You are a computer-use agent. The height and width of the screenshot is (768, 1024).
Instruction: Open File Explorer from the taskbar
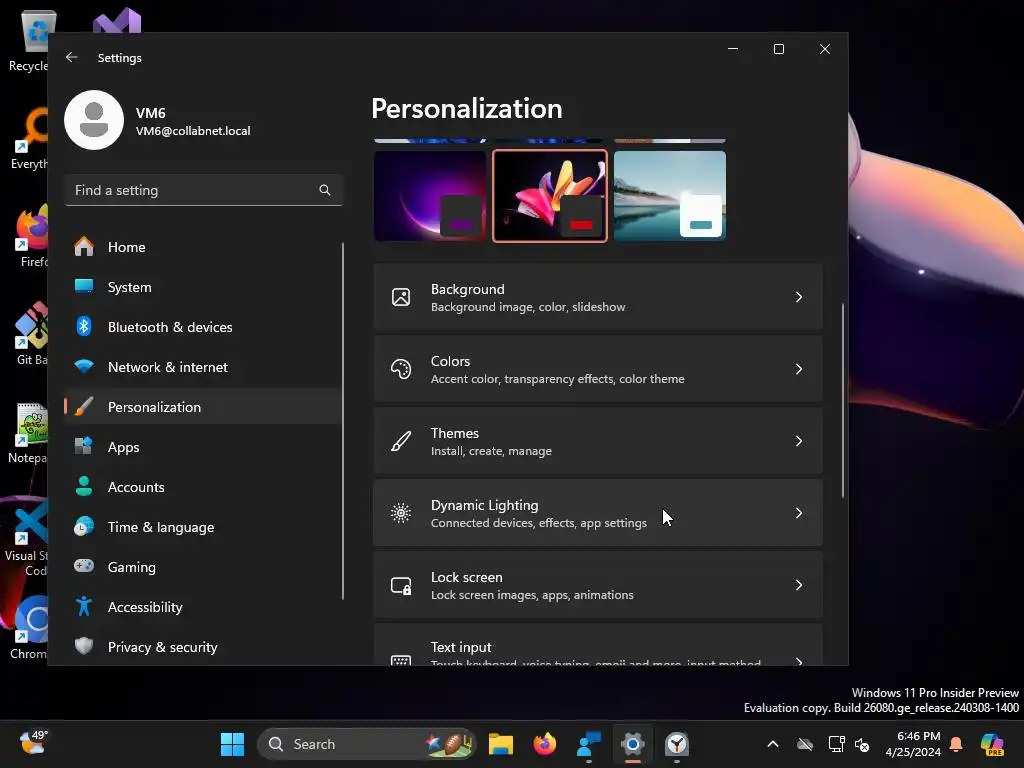point(501,744)
